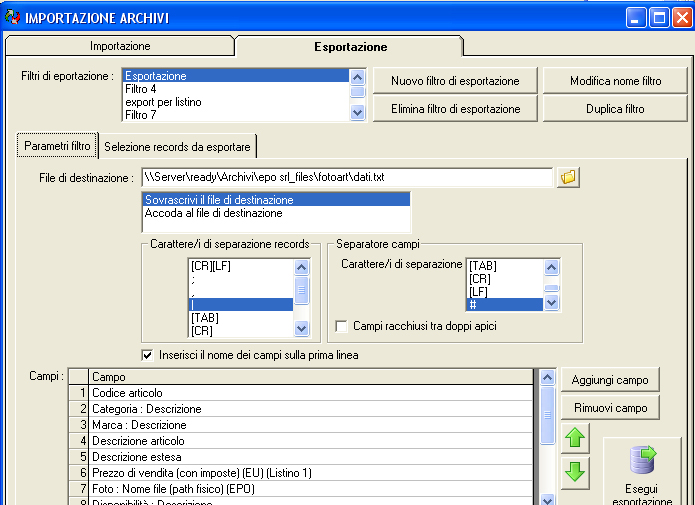Select export per listino filter
The width and height of the screenshot is (695, 505).
pos(236,102)
